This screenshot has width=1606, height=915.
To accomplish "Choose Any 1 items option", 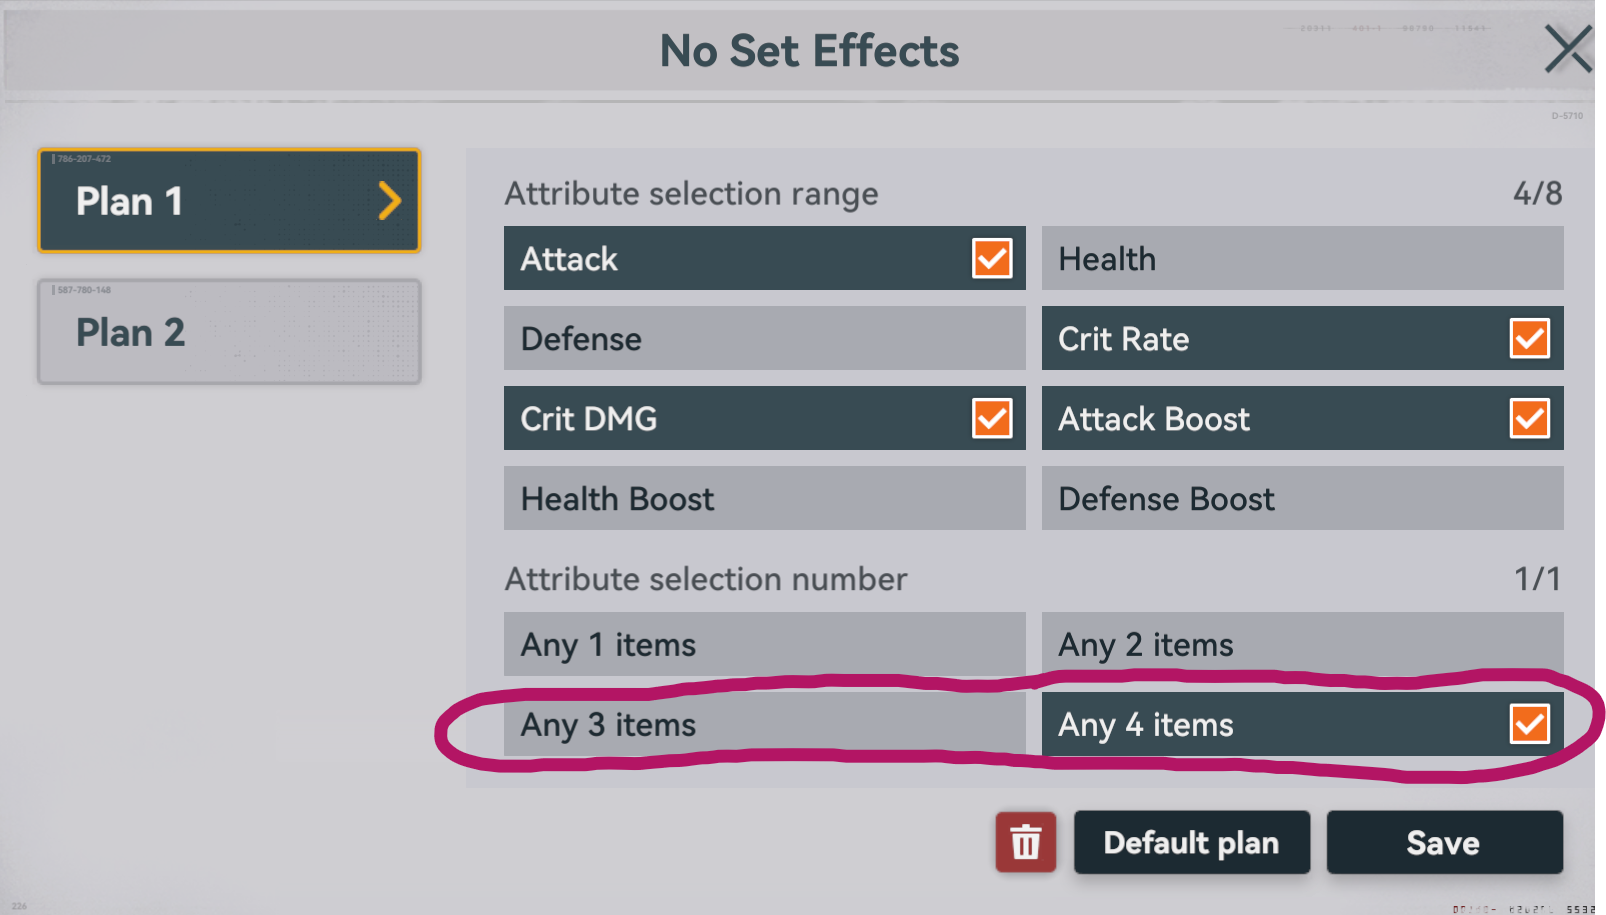I will click(x=764, y=644).
